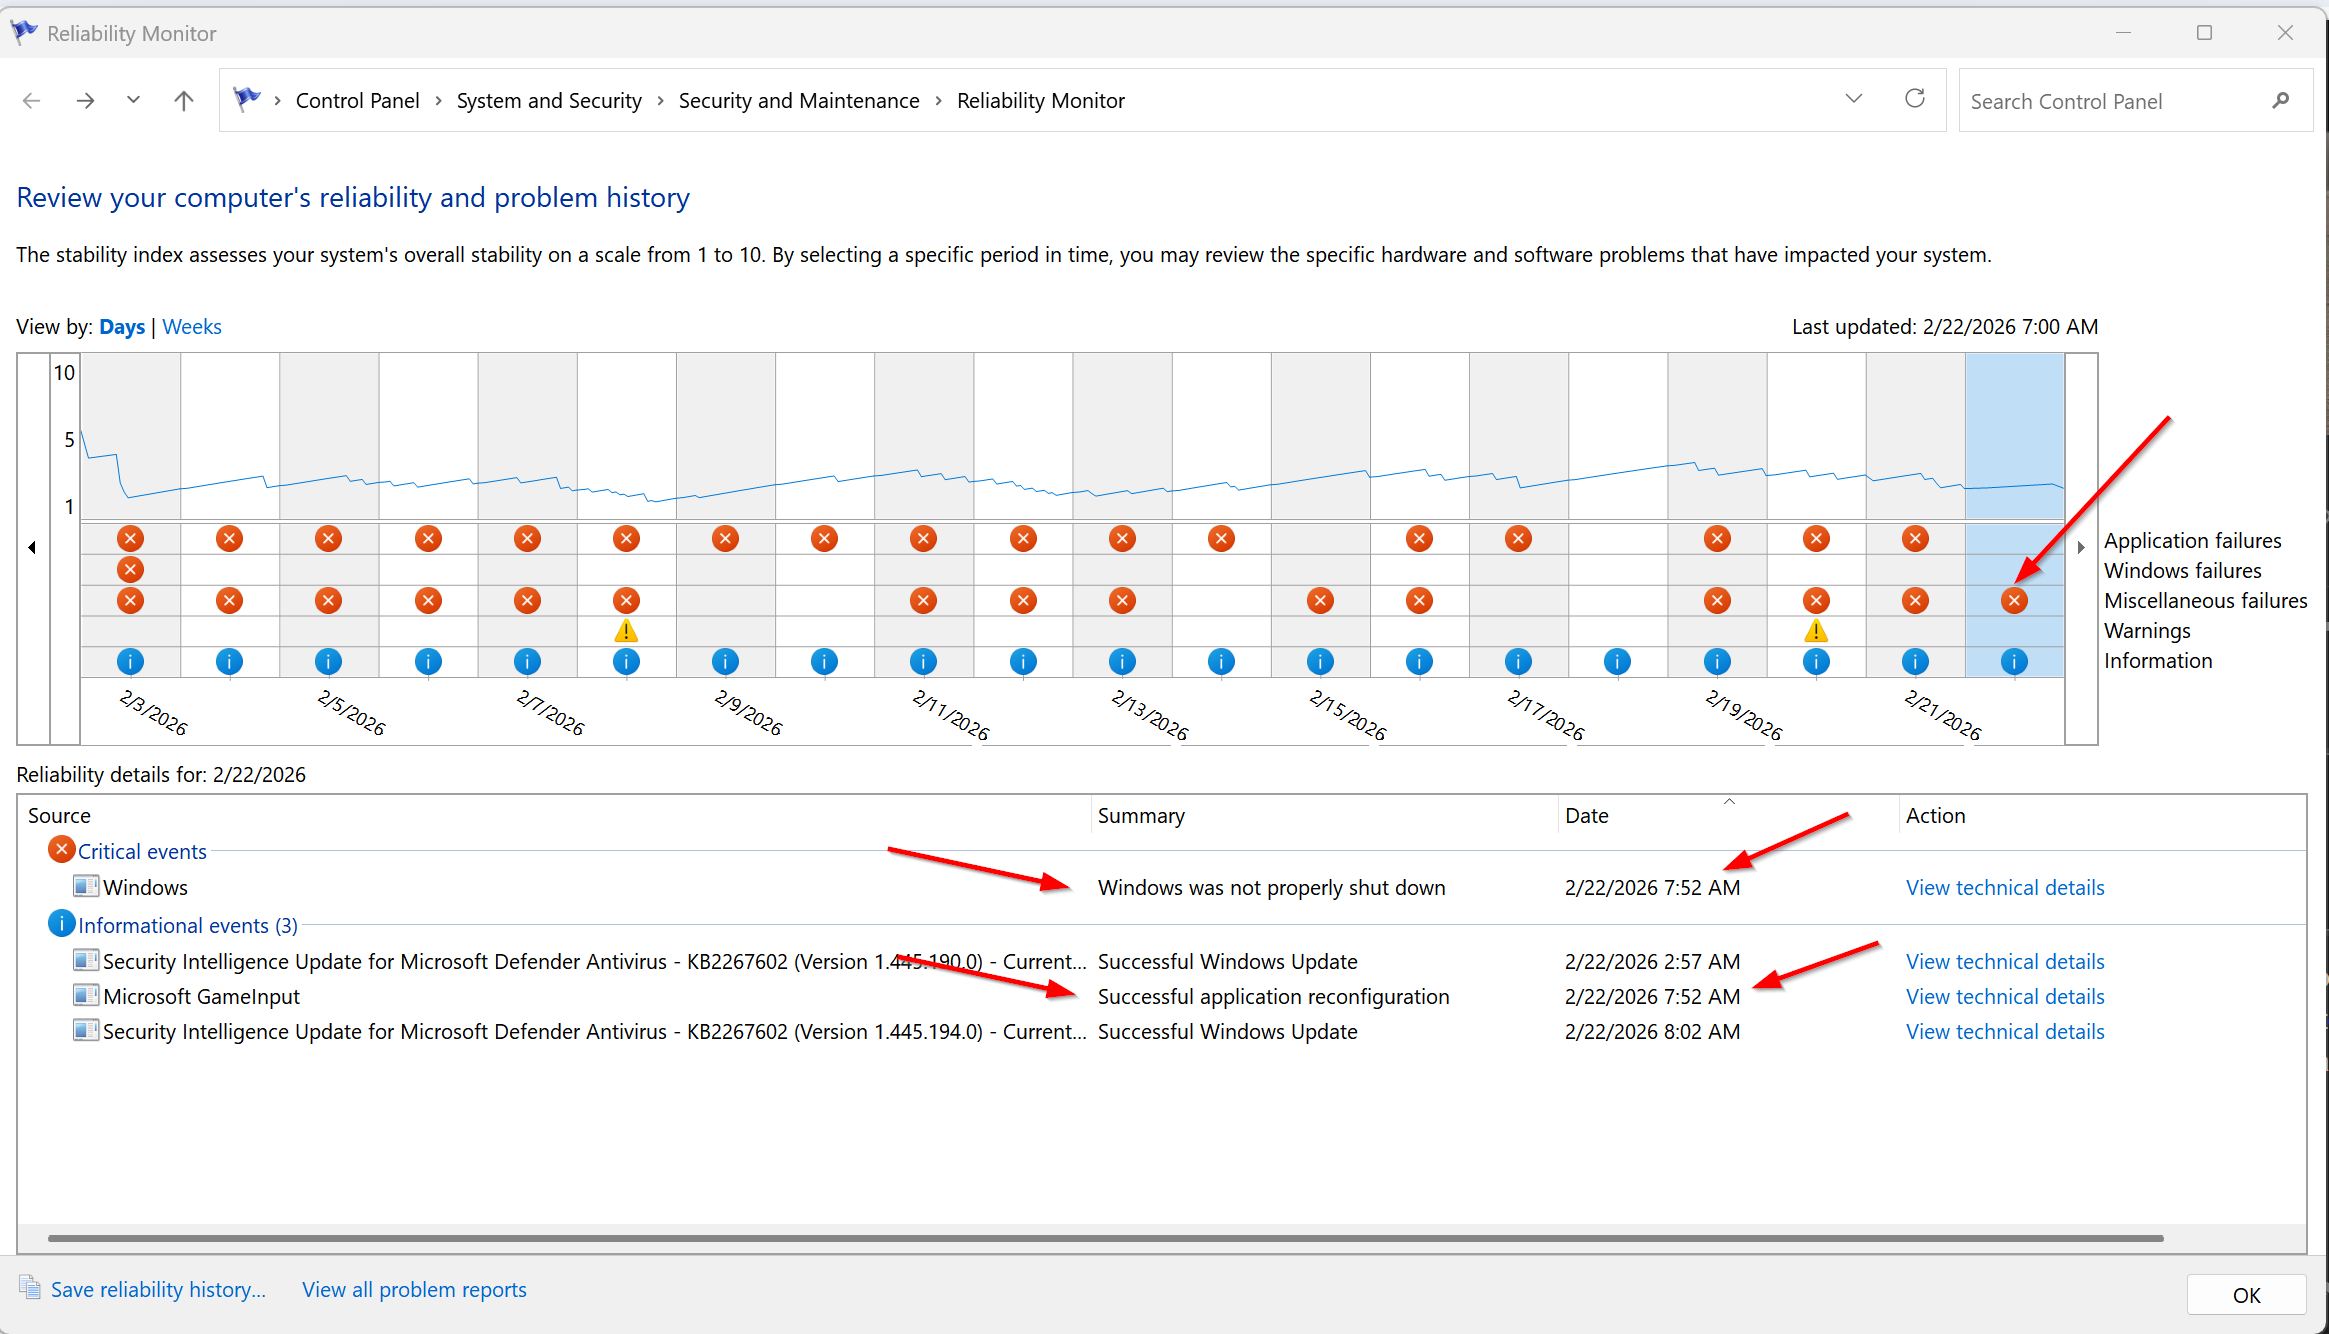Refresh the Control Panel address bar
This screenshot has width=2329, height=1334.
click(x=1915, y=99)
